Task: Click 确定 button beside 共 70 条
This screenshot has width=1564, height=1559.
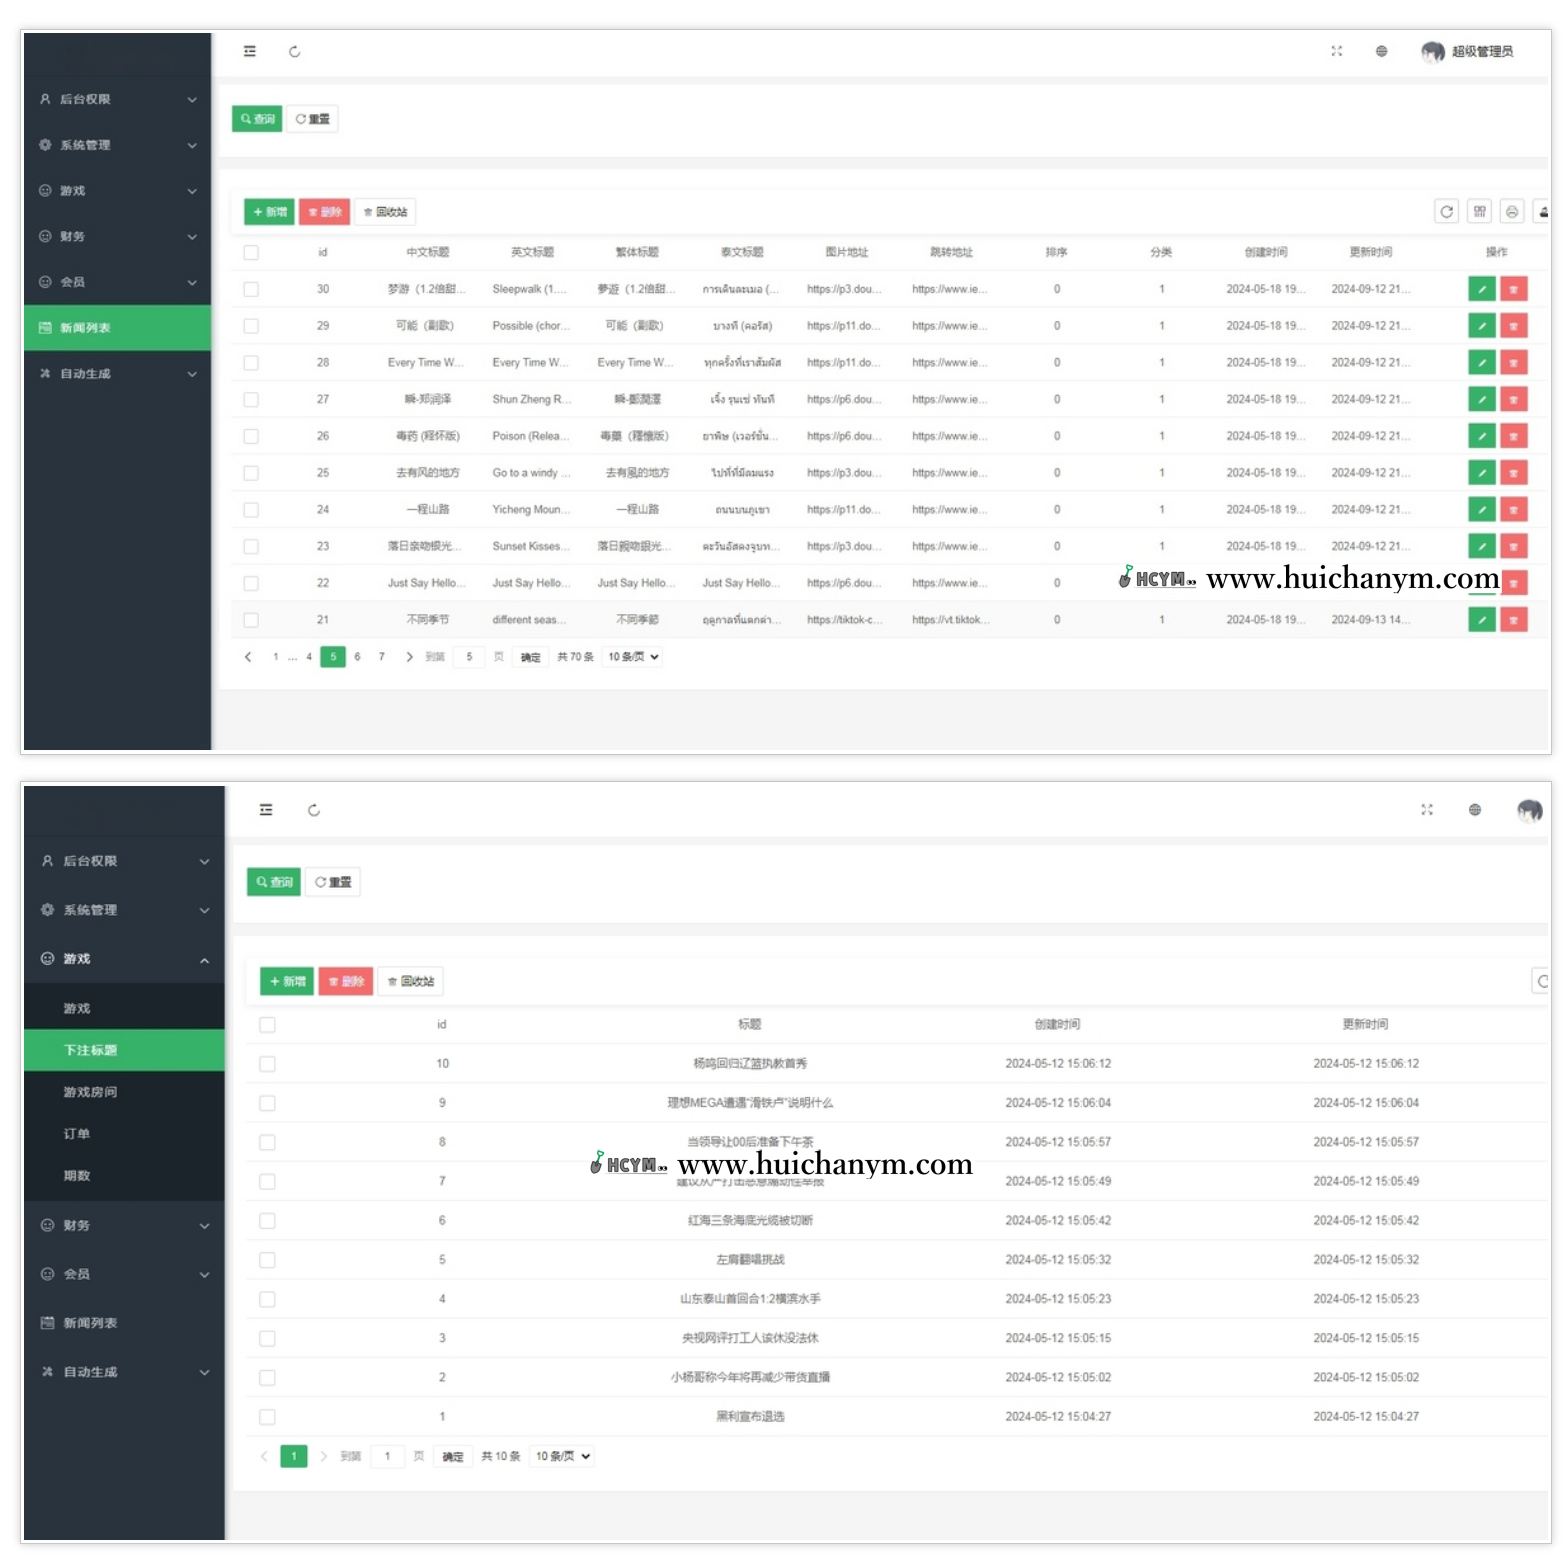Action: 530,657
